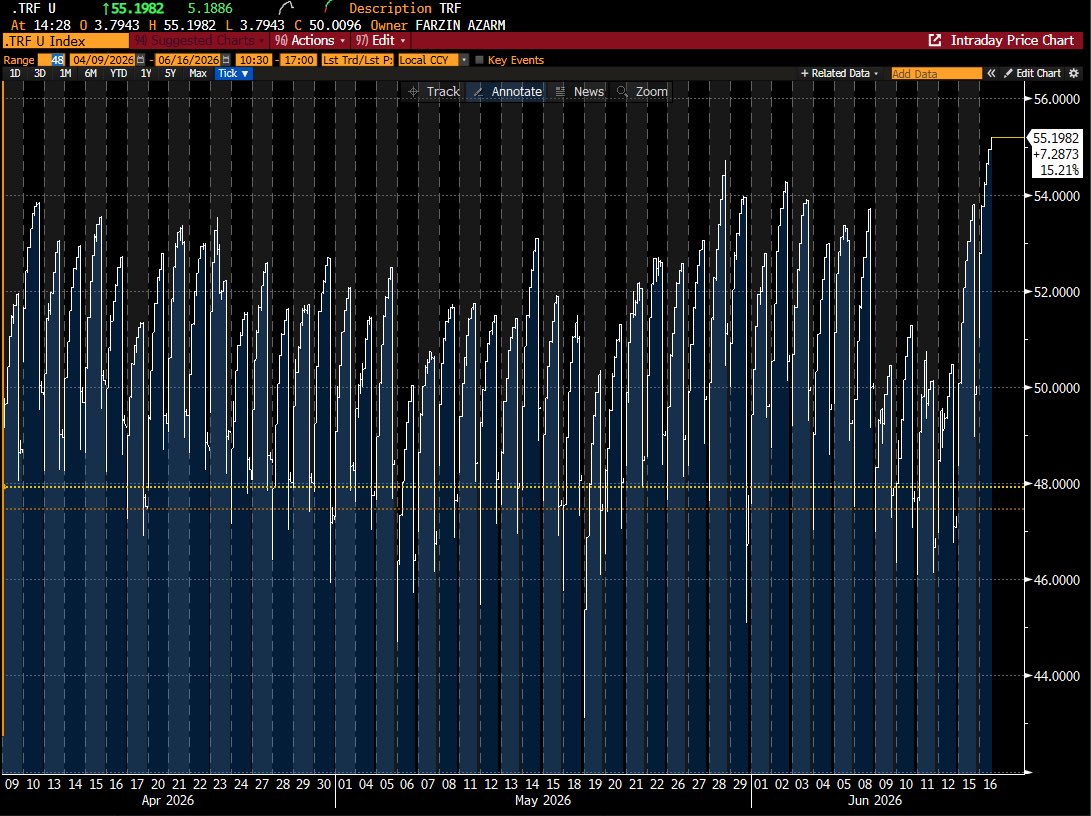Screen dimensions: 1091x816
Task: Expand the 97) Edit menu
Action: (x=381, y=40)
